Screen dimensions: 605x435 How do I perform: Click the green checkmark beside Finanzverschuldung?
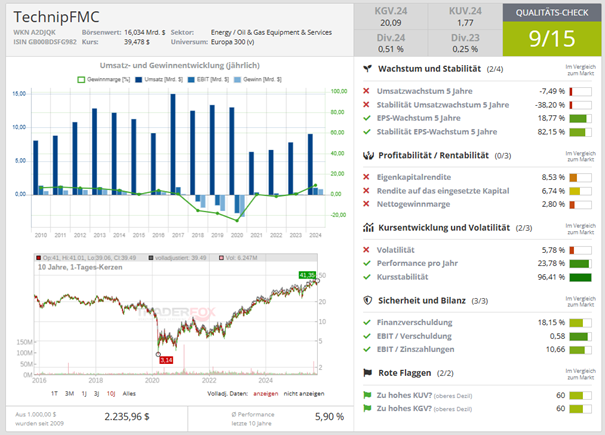pos(368,322)
